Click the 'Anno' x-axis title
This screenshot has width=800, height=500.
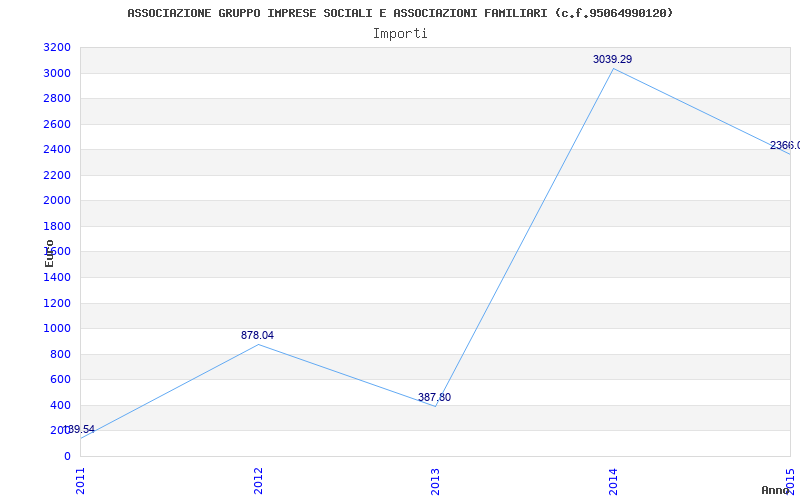coord(778,490)
